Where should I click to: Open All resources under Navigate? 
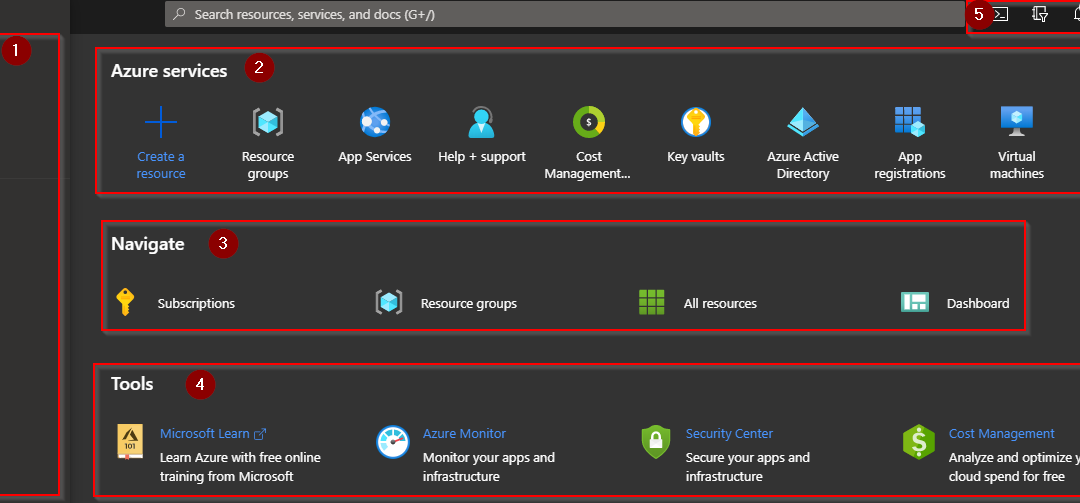point(720,303)
